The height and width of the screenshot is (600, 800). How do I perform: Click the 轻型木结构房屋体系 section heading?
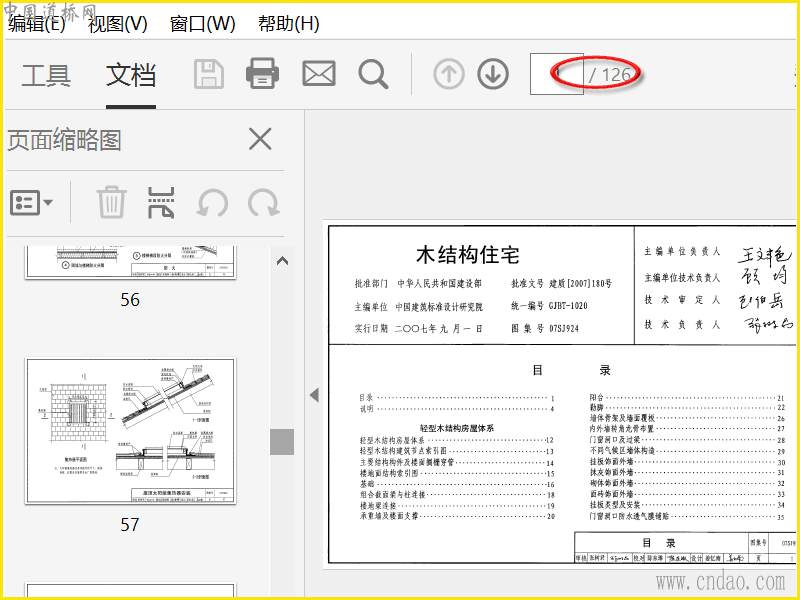(x=457, y=428)
